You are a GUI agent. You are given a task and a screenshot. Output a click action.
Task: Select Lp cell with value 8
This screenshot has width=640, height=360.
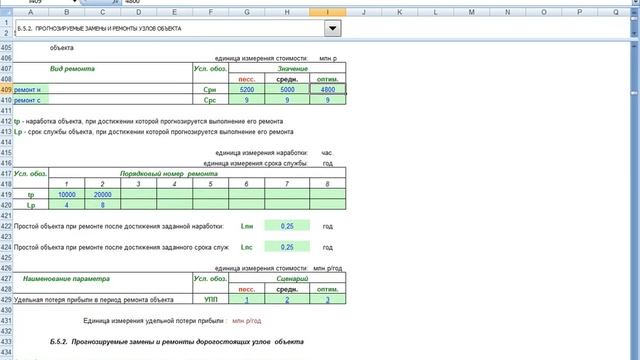(102, 205)
